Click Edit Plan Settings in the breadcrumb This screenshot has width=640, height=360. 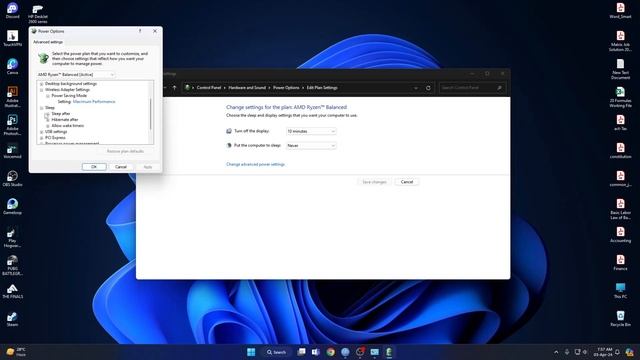(322, 88)
